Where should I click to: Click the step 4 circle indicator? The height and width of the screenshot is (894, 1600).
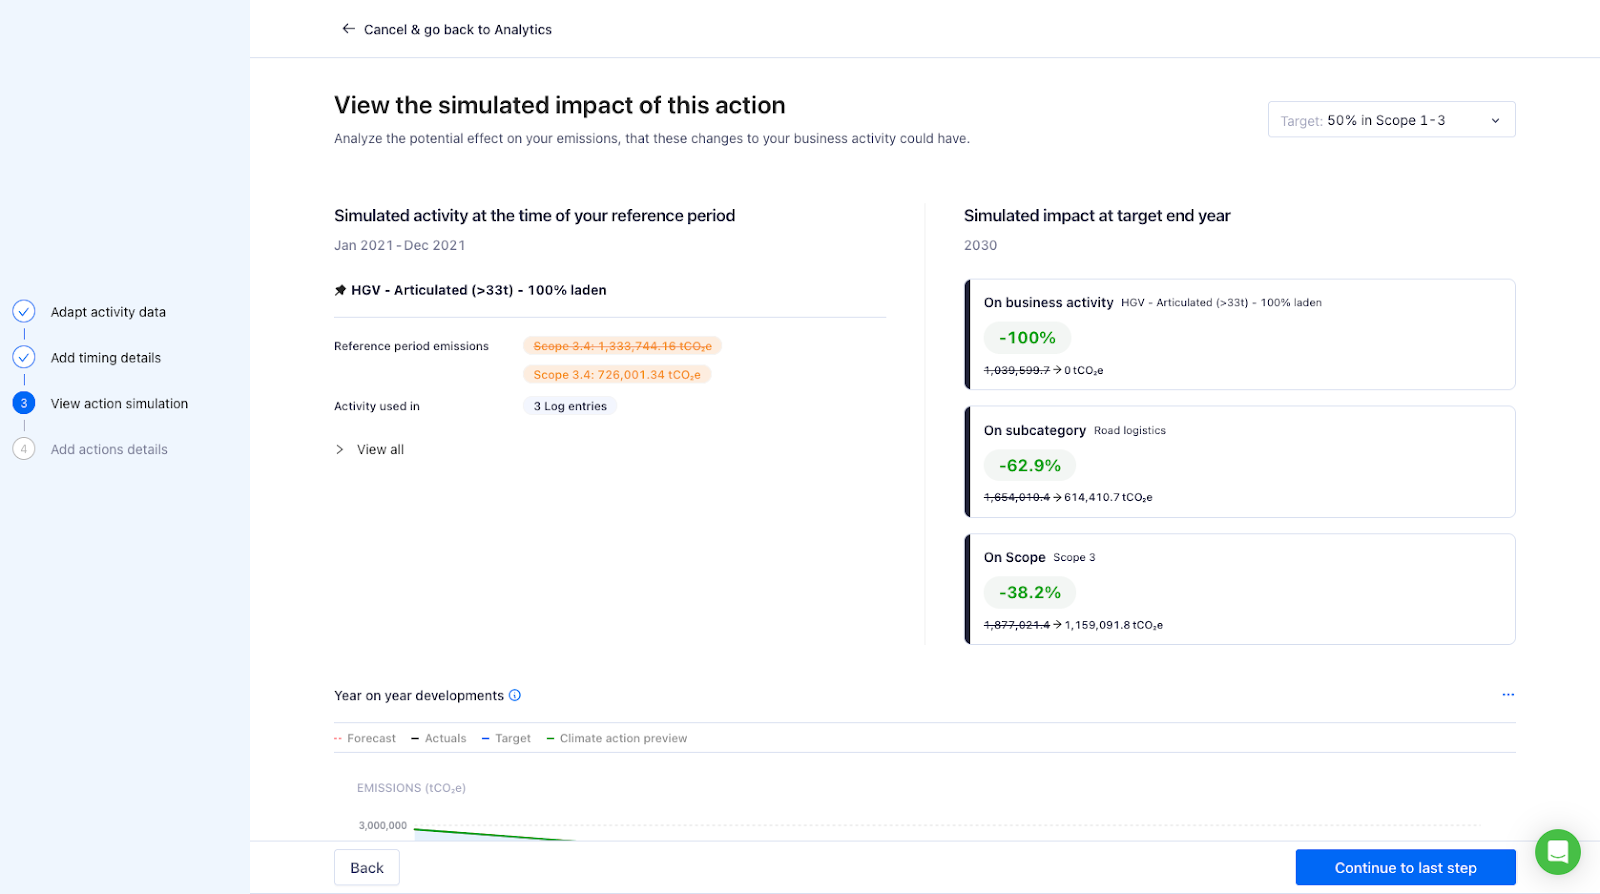pyautogui.click(x=24, y=449)
